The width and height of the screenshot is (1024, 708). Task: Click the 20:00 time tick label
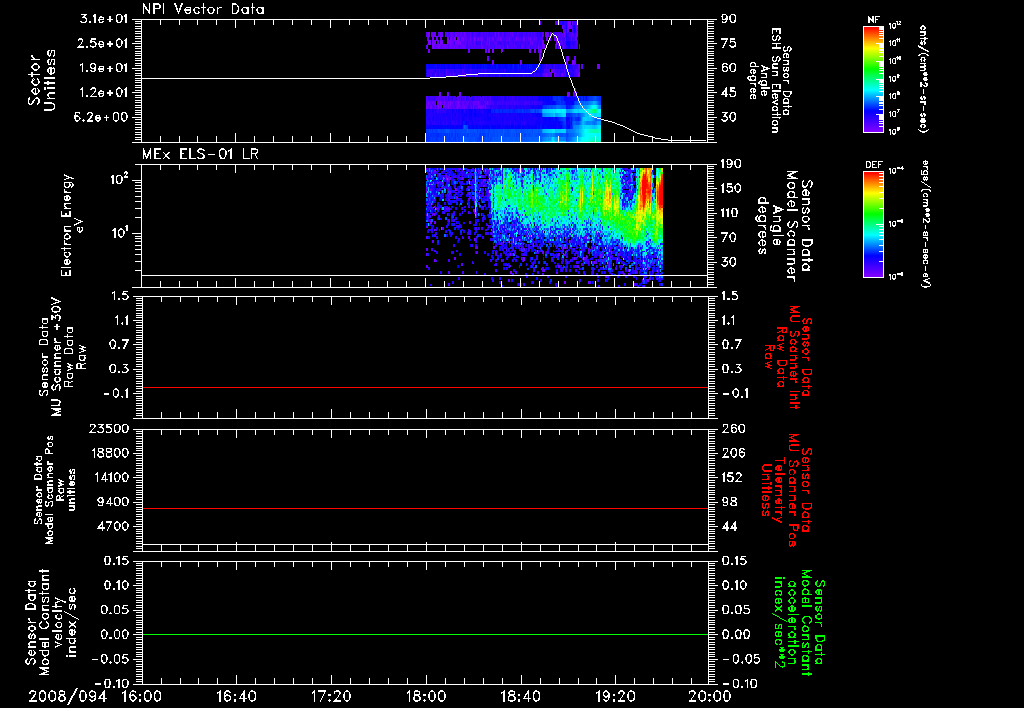point(711,696)
